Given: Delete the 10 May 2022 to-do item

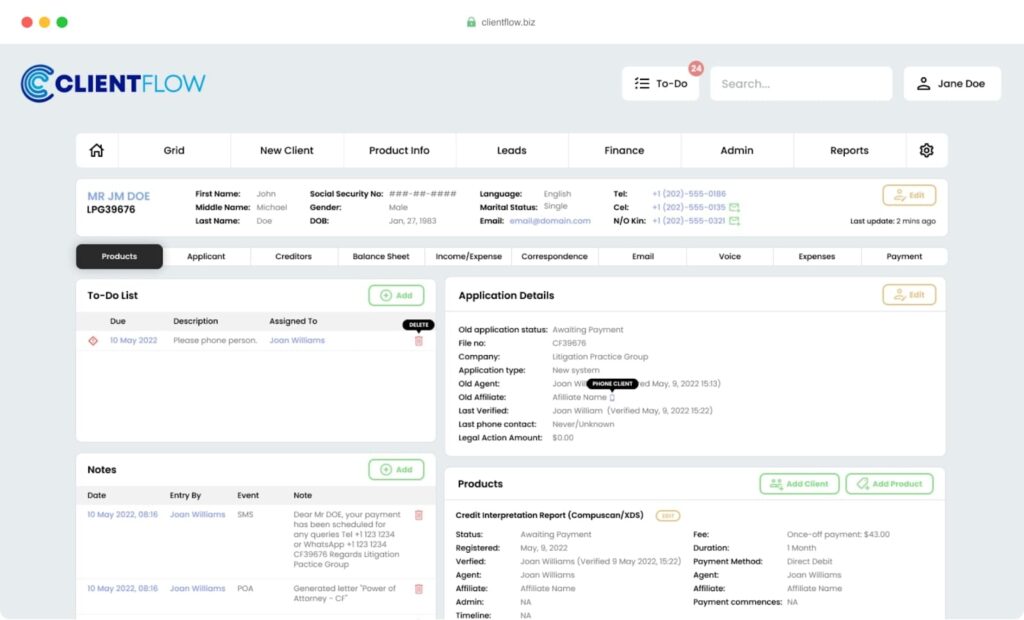Looking at the screenshot, I should [419, 341].
